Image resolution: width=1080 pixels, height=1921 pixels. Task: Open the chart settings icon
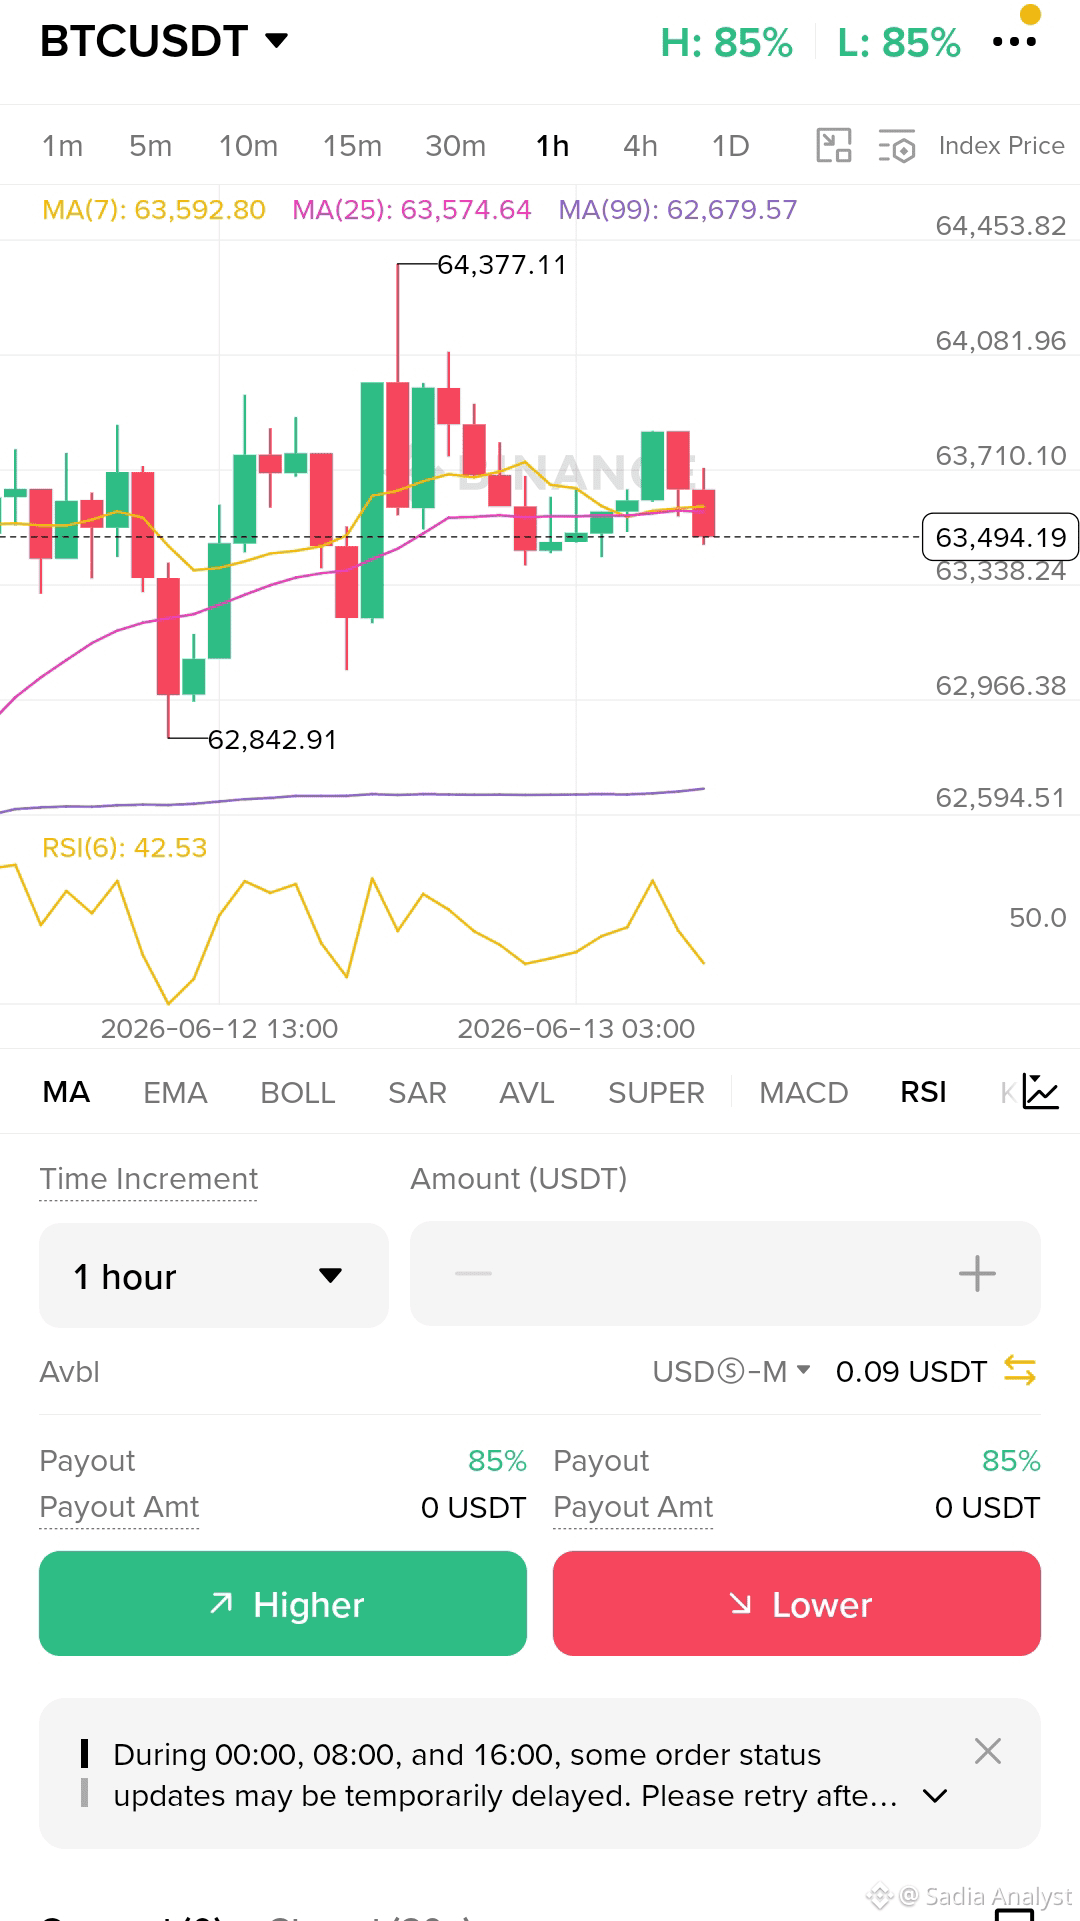point(897,146)
